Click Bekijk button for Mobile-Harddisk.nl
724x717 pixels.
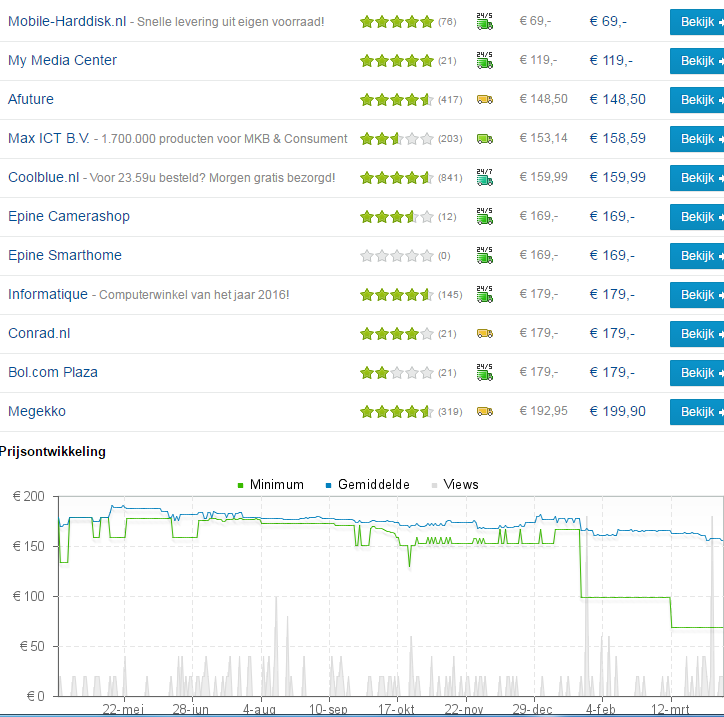(697, 22)
